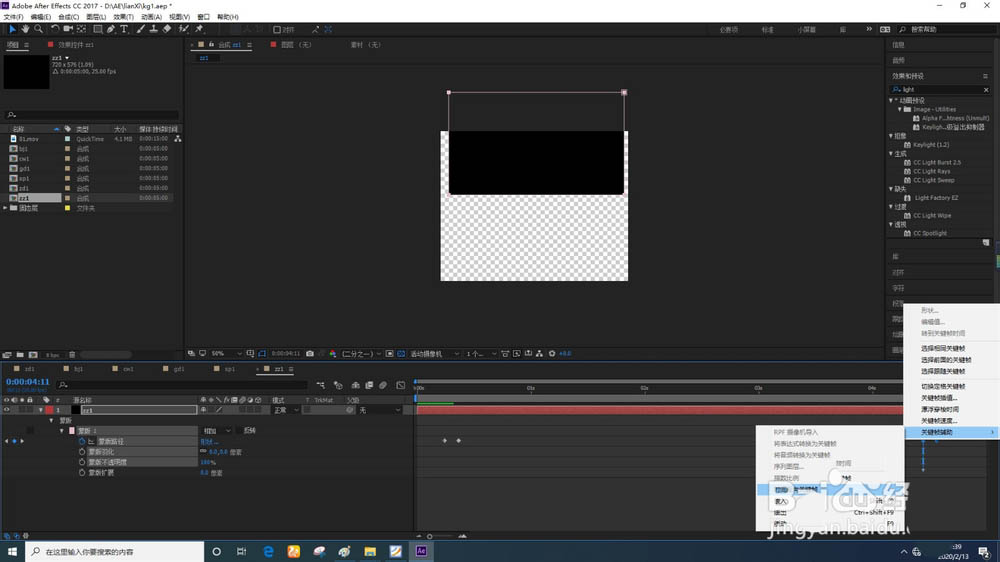Toggle visibility eye for layer zz1
Viewport: 1000px width, 562px height.
pyautogui.click(x=7, y=410)
